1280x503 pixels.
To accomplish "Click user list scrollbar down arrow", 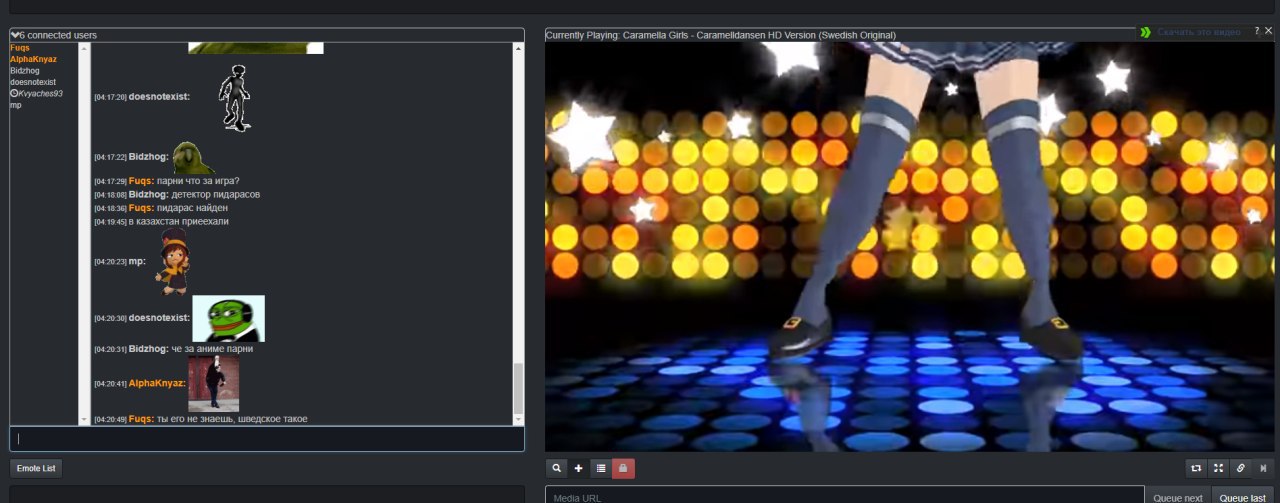I will point(85,420).
